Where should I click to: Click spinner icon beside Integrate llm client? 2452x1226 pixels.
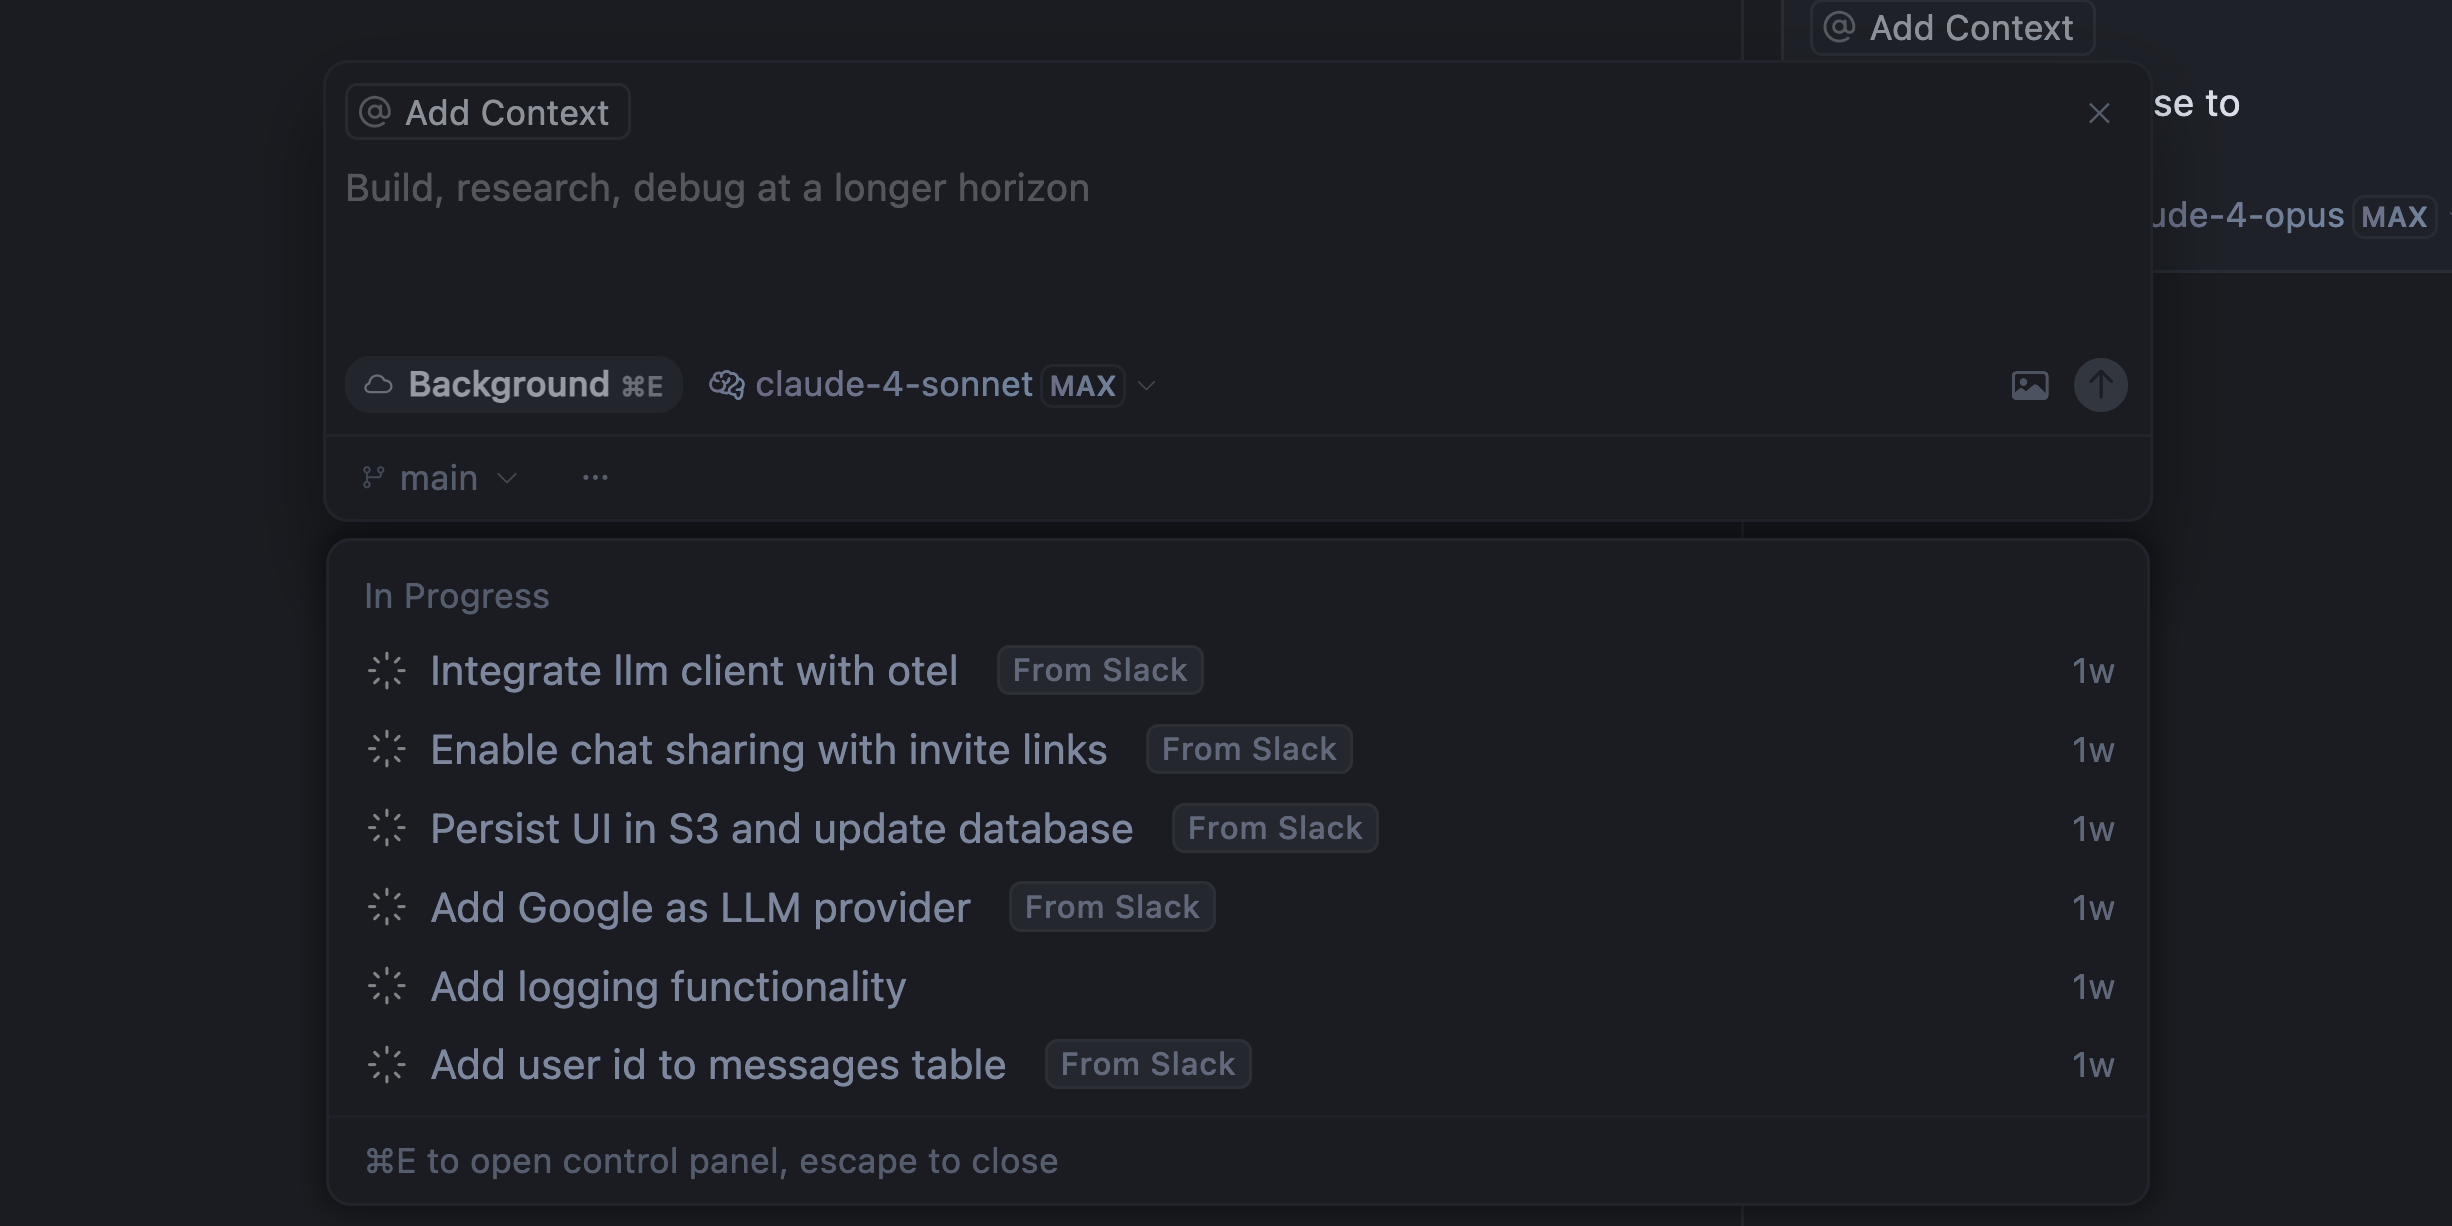386,671
